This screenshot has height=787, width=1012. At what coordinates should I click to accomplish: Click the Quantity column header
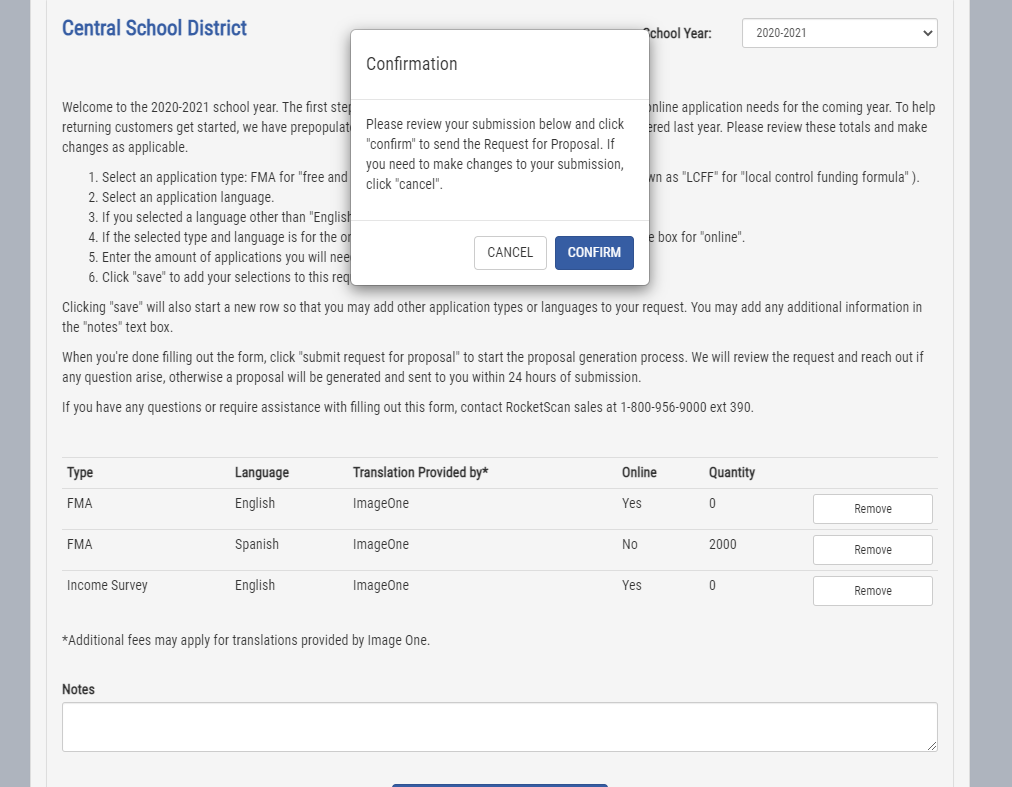732,473
